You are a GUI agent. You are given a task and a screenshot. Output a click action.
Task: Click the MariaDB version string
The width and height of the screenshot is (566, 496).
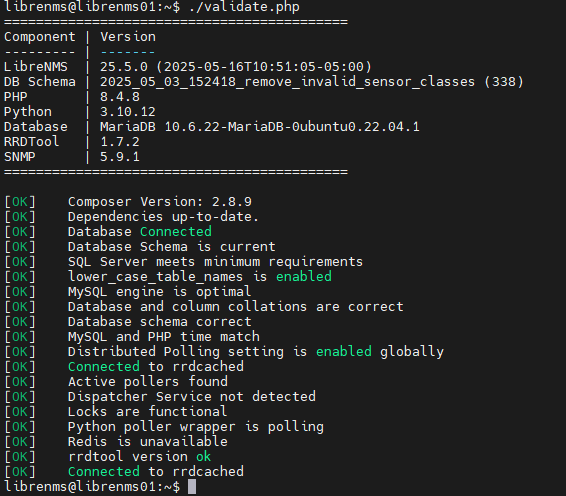260,127
